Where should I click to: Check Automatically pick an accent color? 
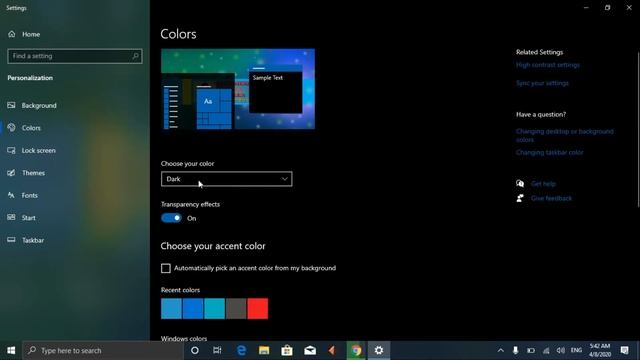pyautogui.click(x=166, y=268)
